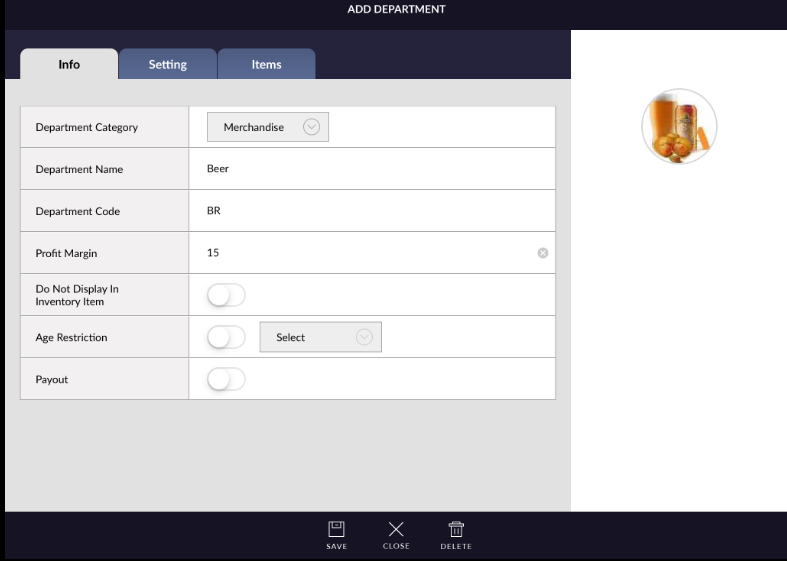Click the SAVE label in bottom bar

click(x=337, y=547)
